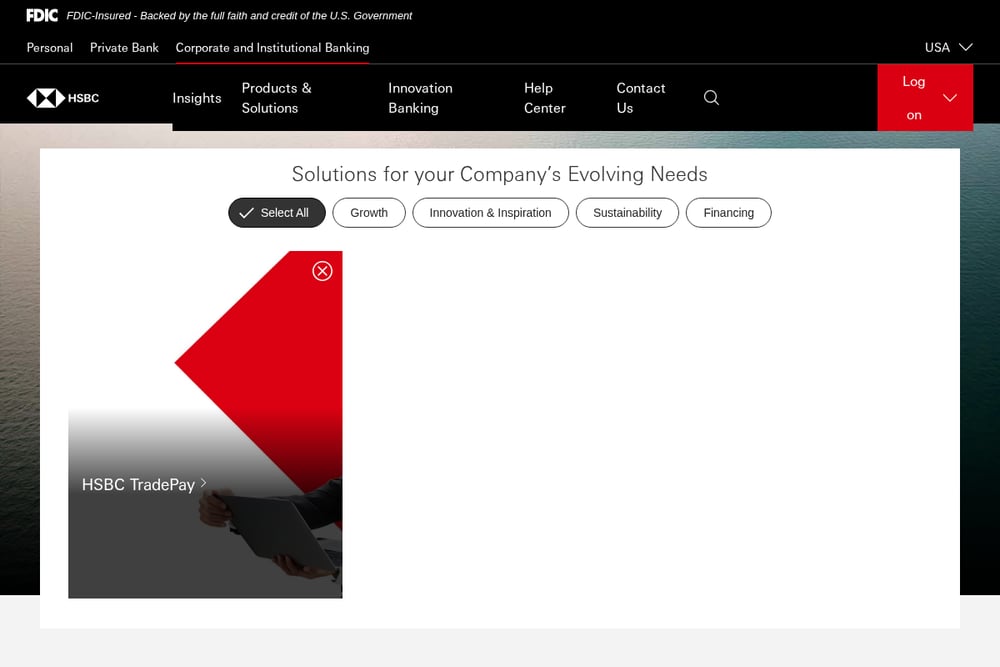Go to Contact Us
The image size is (1000, 667).
click(640, 98)
